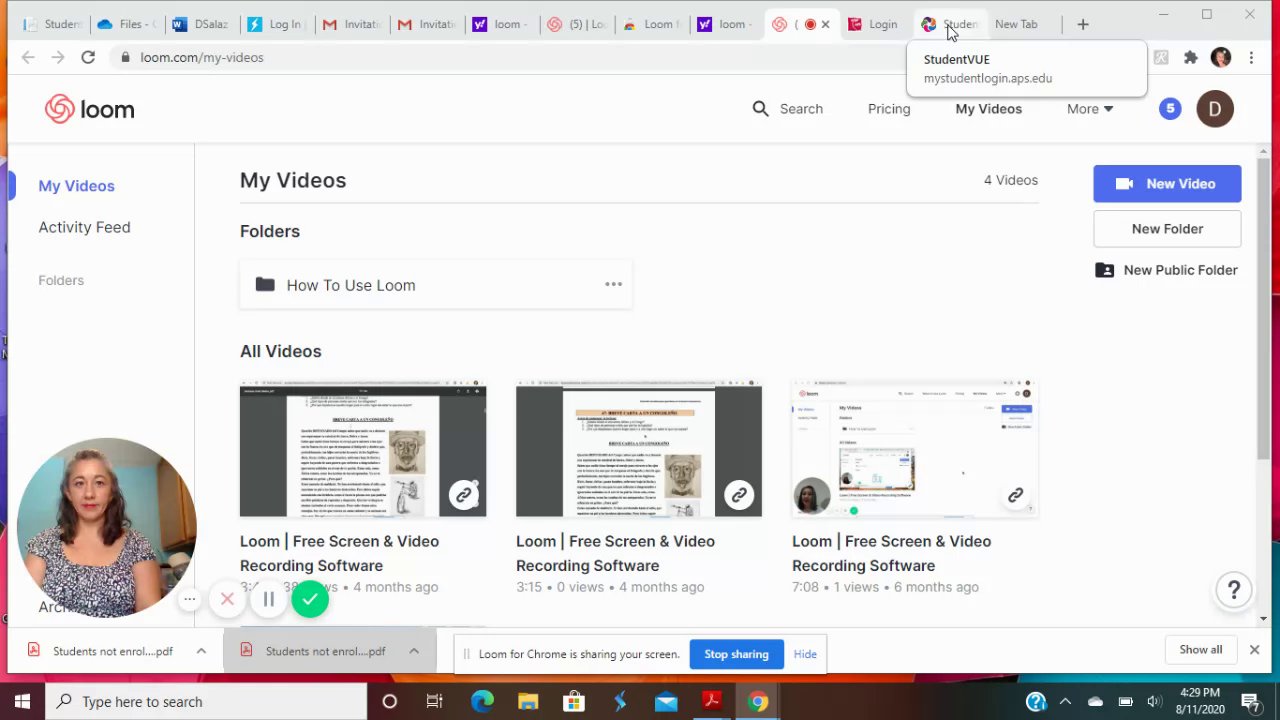1280x720 pixels.
Task: Create a New Public Folder
Action: click(x=1167, y=270)
